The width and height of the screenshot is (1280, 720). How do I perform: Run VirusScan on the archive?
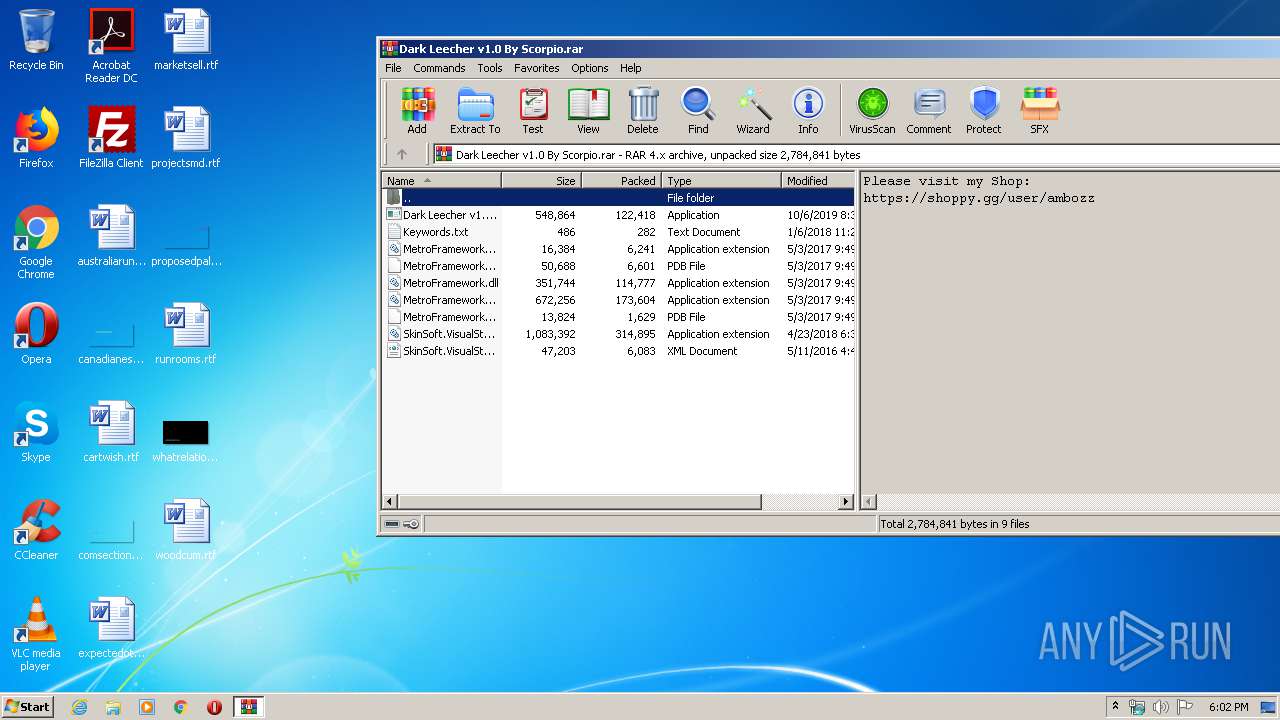point(872,110)
